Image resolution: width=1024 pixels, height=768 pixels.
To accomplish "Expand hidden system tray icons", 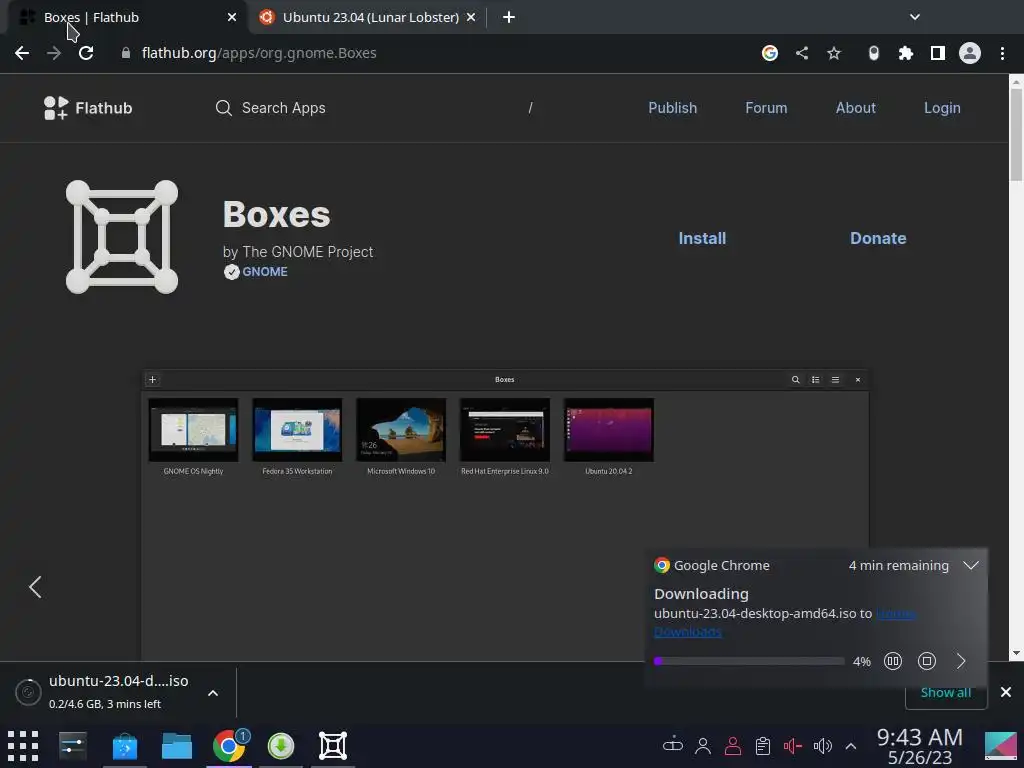I will 851,746.
